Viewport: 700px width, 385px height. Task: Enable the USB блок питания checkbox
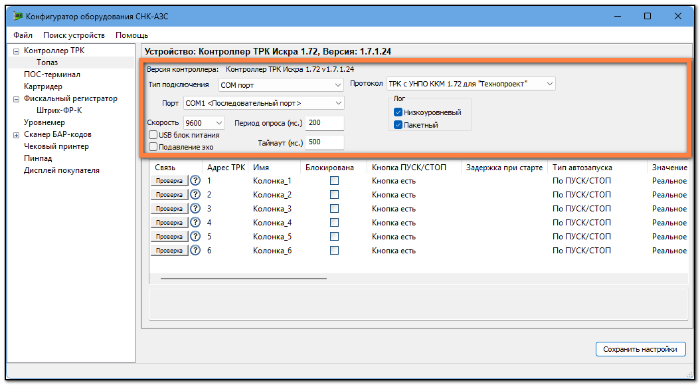[153, 134]
